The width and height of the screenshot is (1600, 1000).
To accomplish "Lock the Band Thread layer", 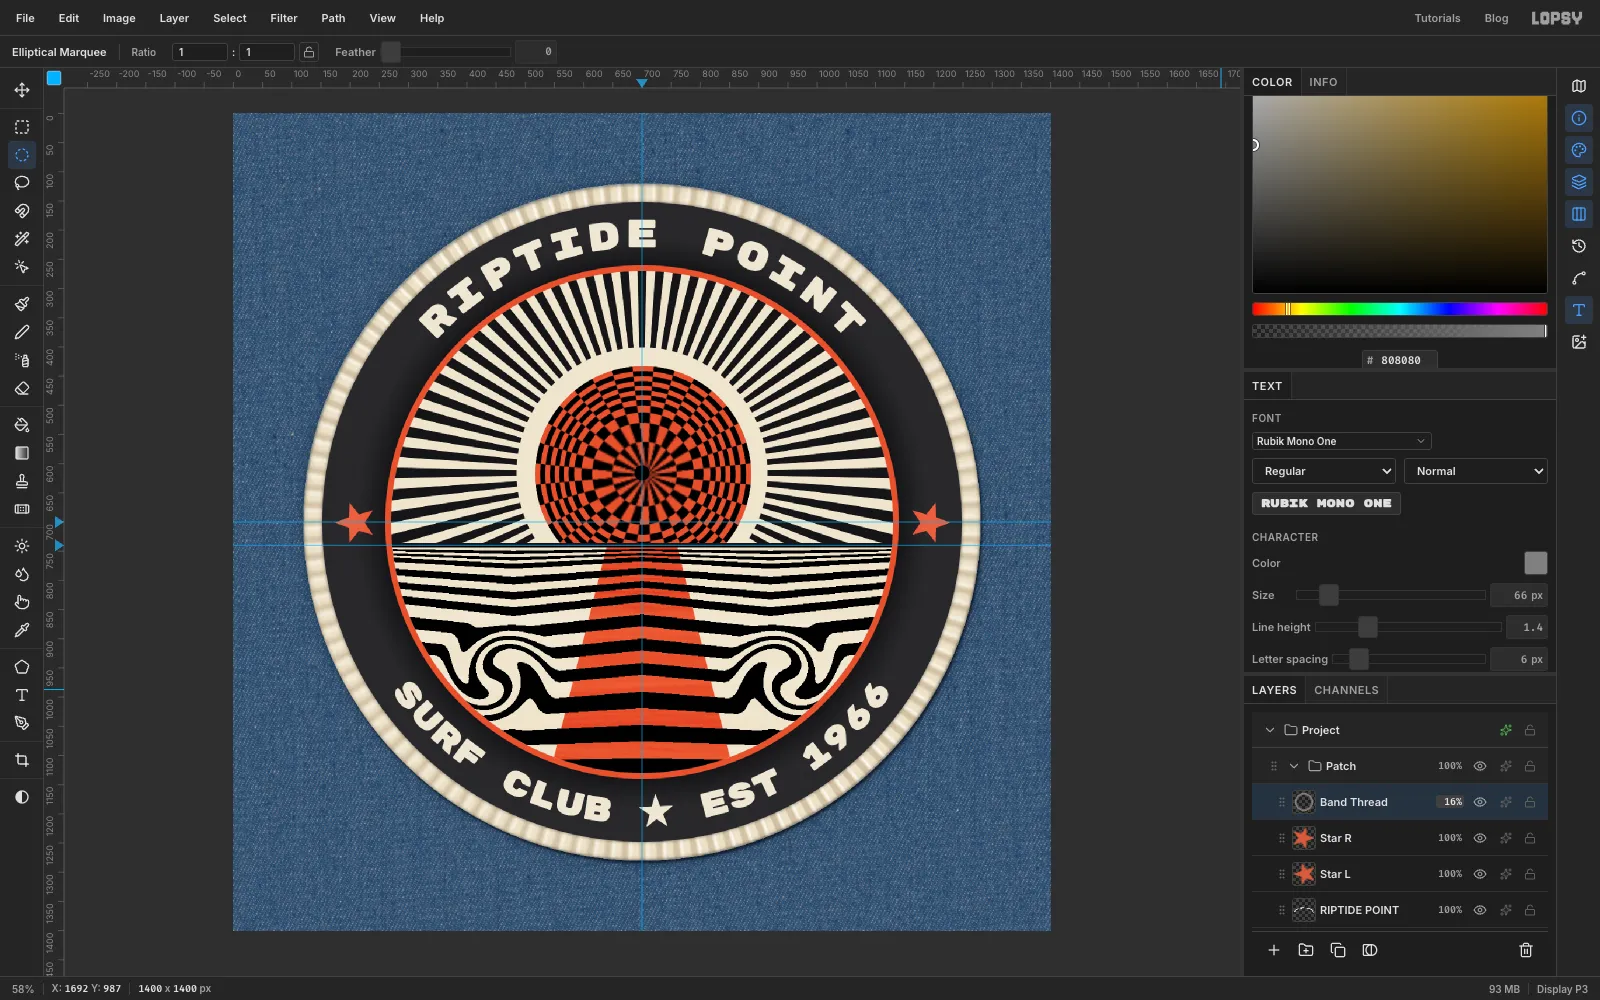I will 1530,802.
